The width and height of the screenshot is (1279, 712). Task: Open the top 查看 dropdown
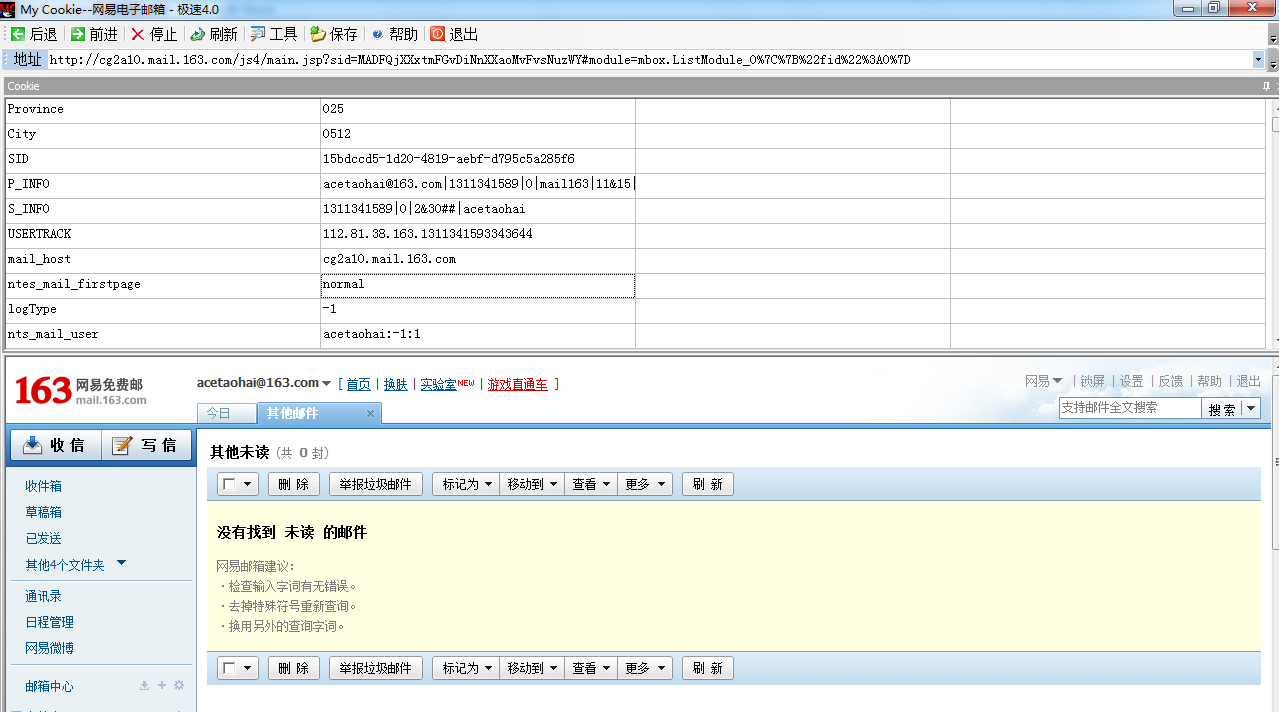[591, 484]
